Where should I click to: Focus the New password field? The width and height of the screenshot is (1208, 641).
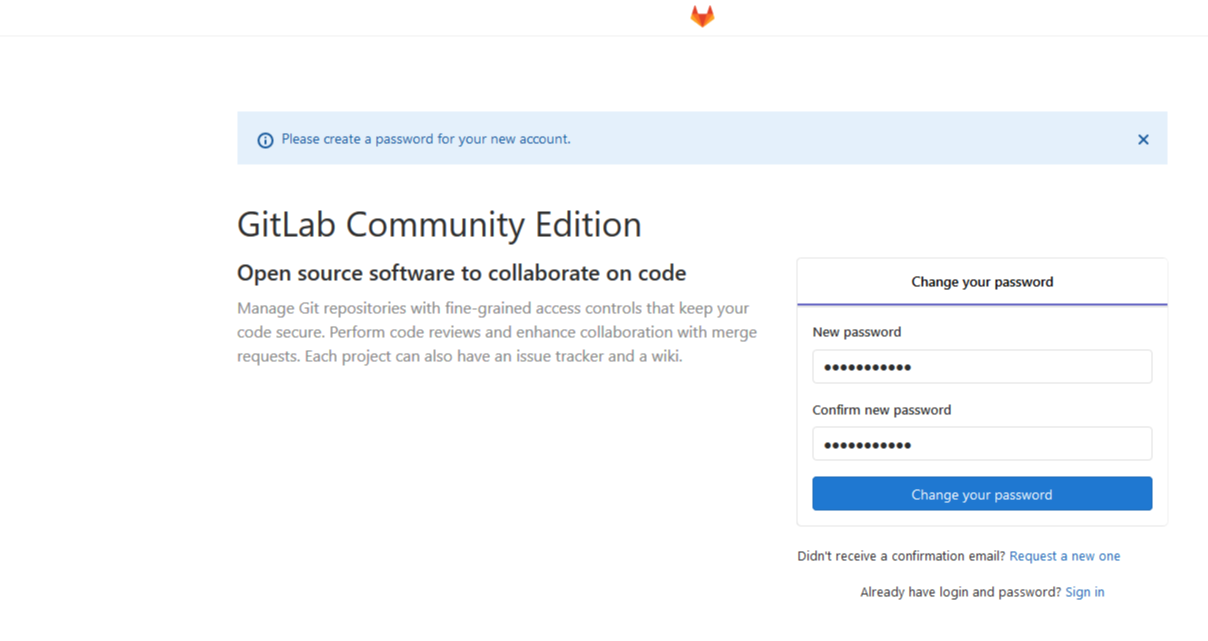click(x=982, y=366)
